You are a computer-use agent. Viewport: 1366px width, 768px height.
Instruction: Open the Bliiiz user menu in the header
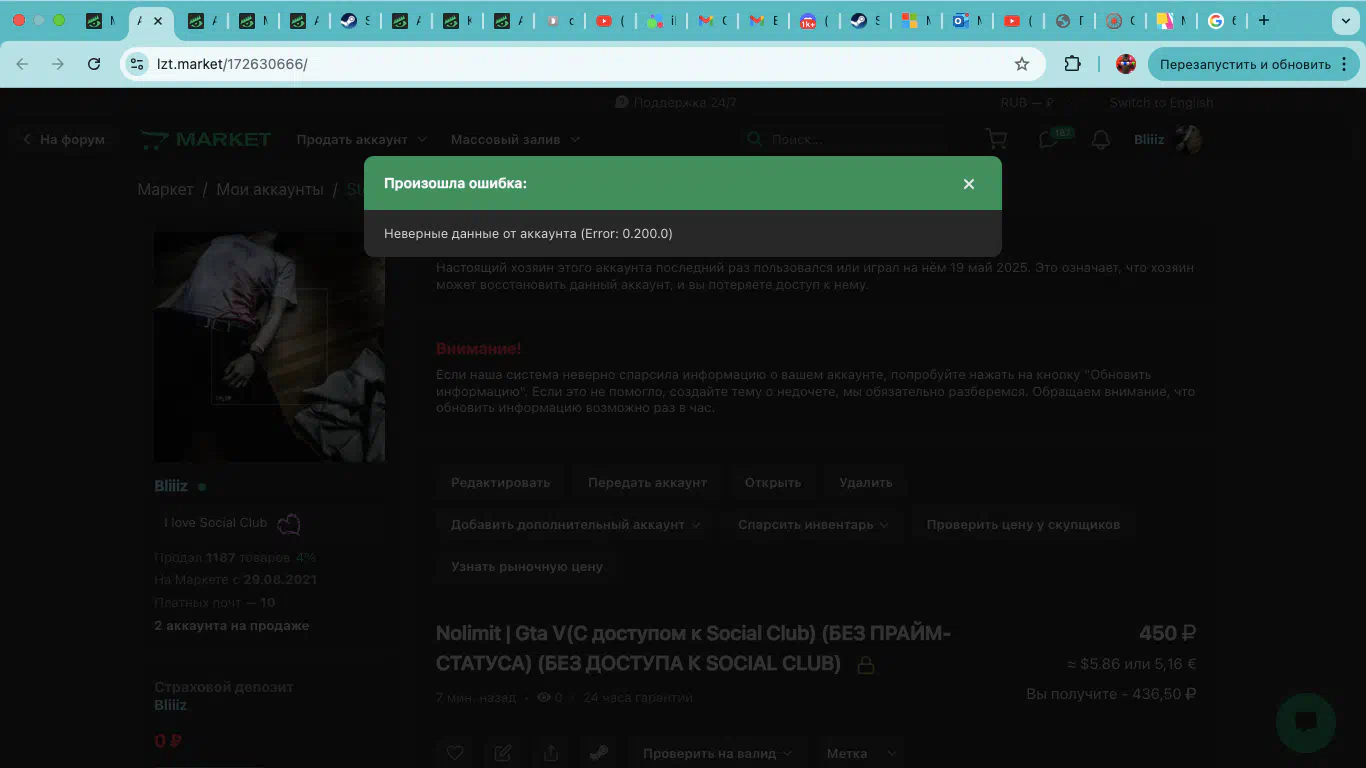(1149, 139)
